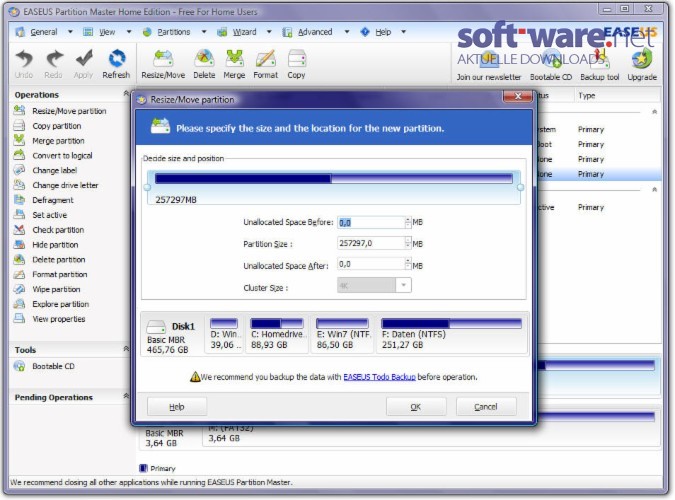Open the Cluster Size combo box

[x=374, y=285]
